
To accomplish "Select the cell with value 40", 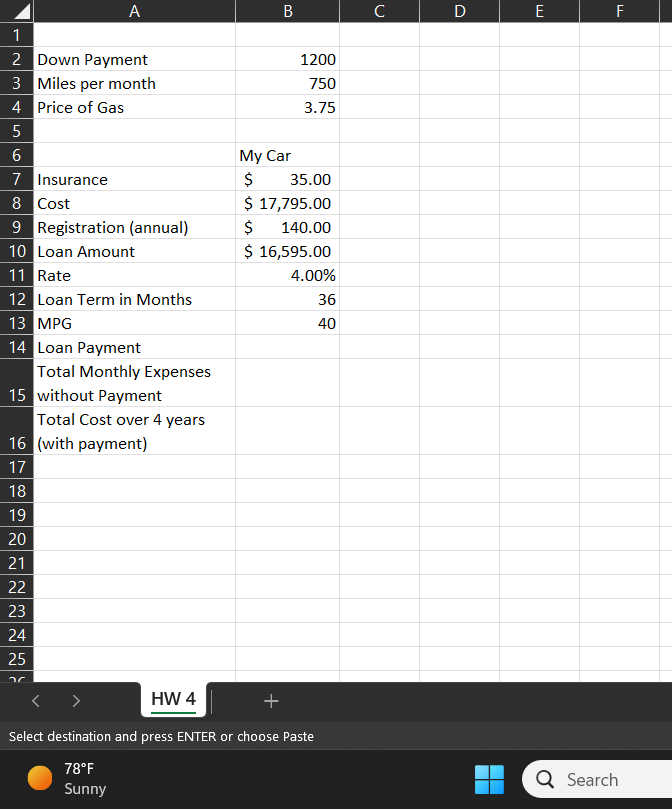I will tap(287, 323).
